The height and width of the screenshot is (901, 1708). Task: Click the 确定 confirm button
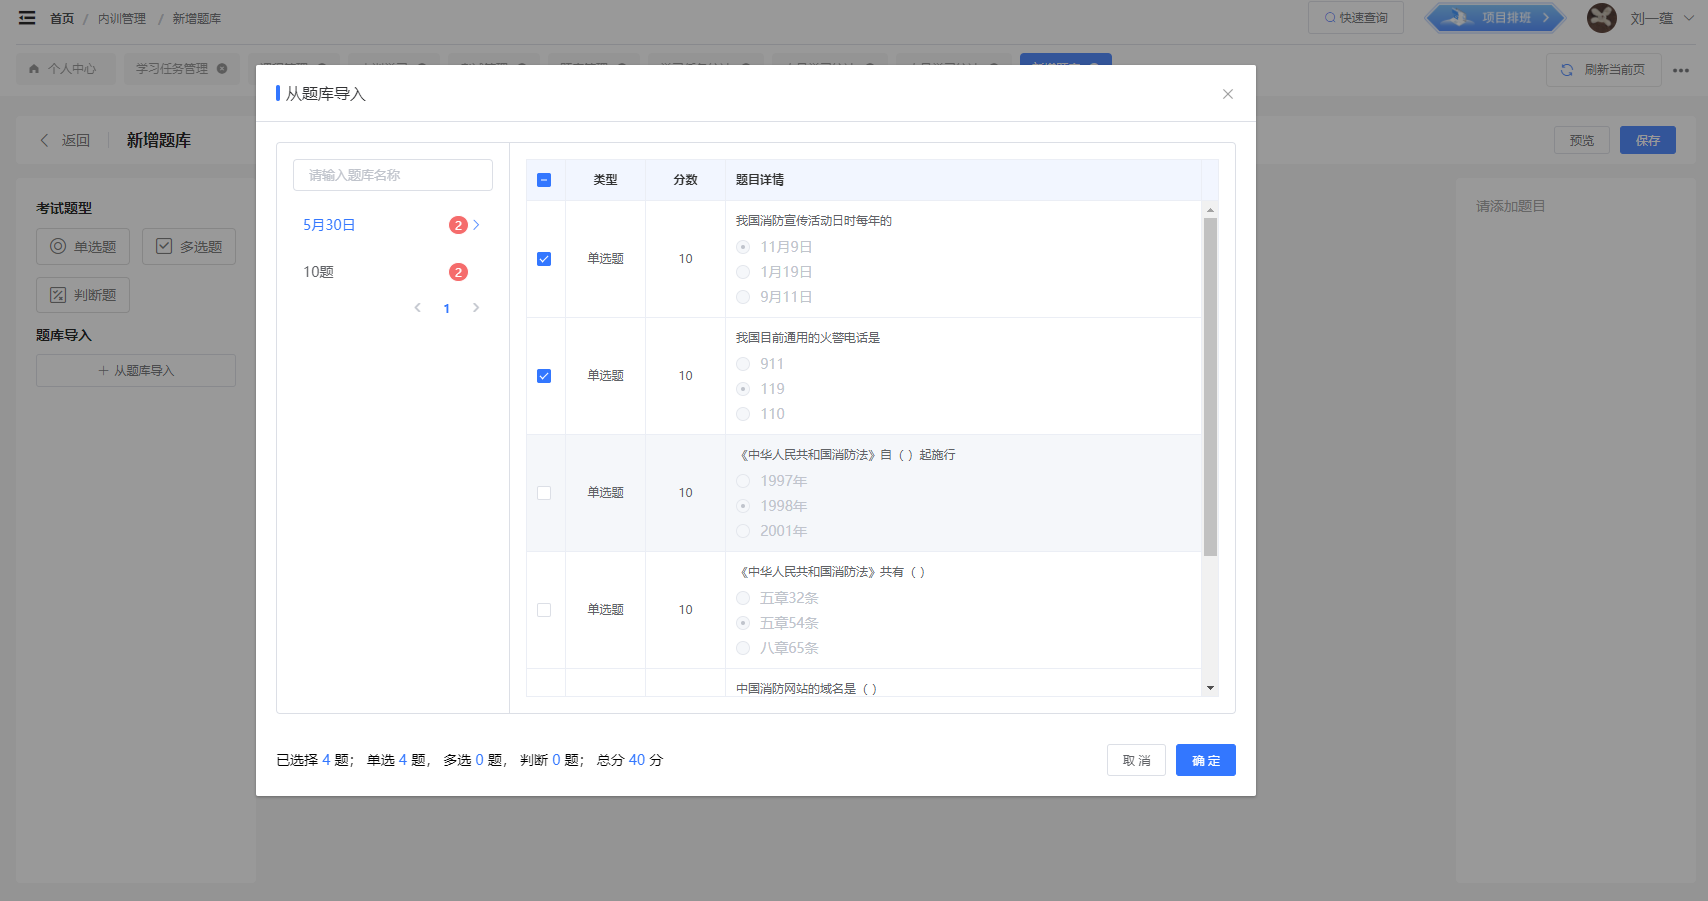(x=1205, y=760)
